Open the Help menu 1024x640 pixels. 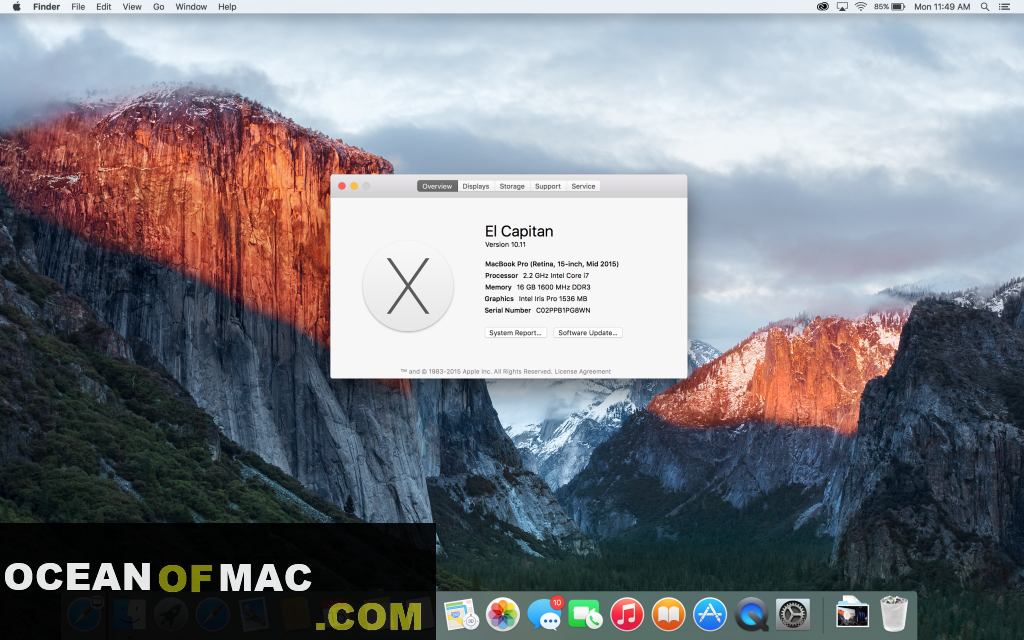click(227, 7)
